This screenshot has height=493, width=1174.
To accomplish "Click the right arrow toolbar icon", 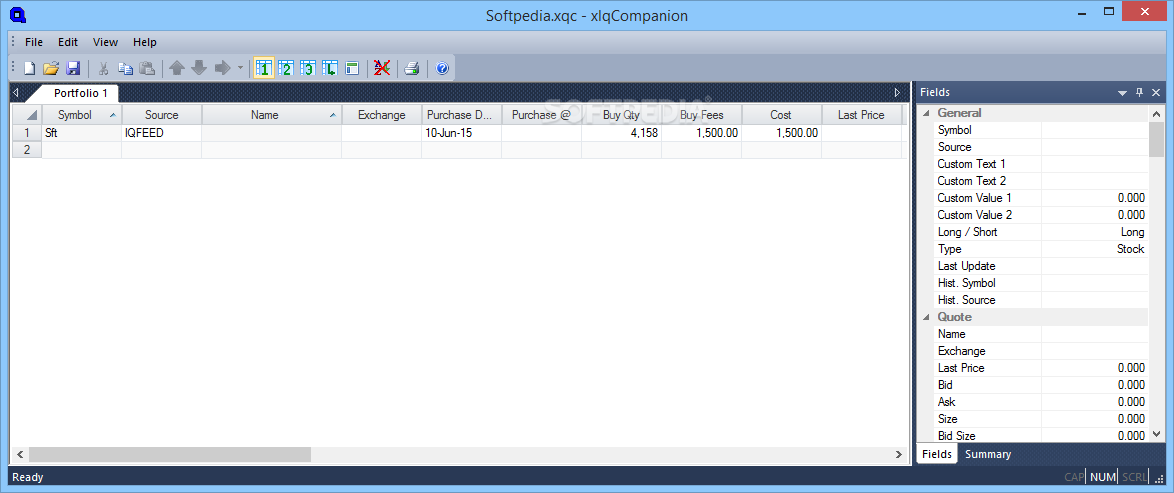I will pyautogui.click(x=222, y=68).
